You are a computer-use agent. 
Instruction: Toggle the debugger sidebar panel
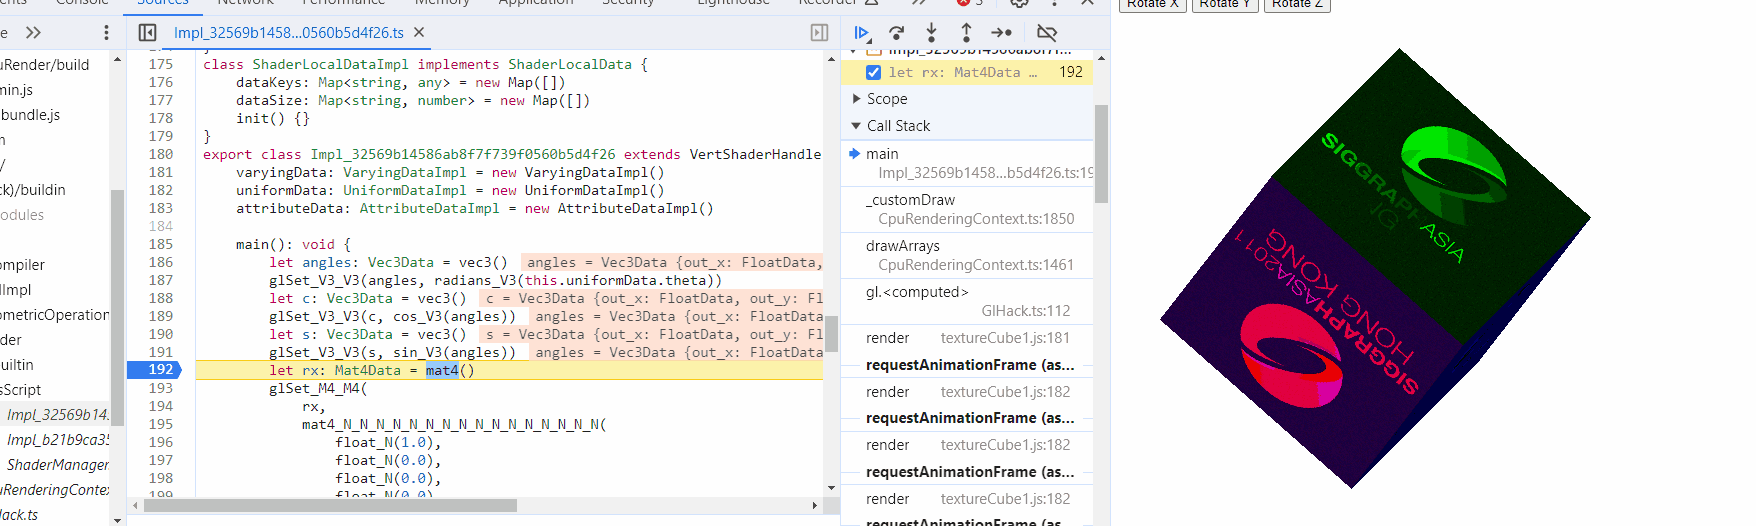[x=819, y=33]
